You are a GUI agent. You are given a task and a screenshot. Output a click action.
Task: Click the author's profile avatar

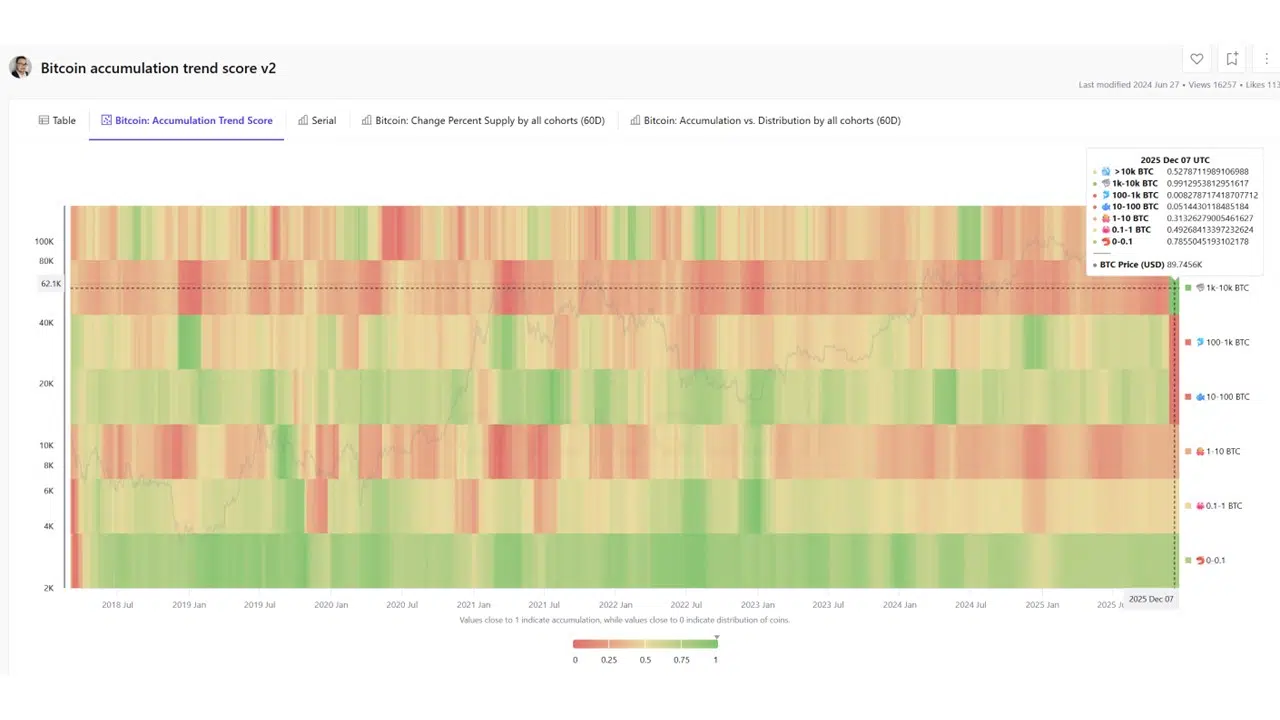click(x=20, y=67)
